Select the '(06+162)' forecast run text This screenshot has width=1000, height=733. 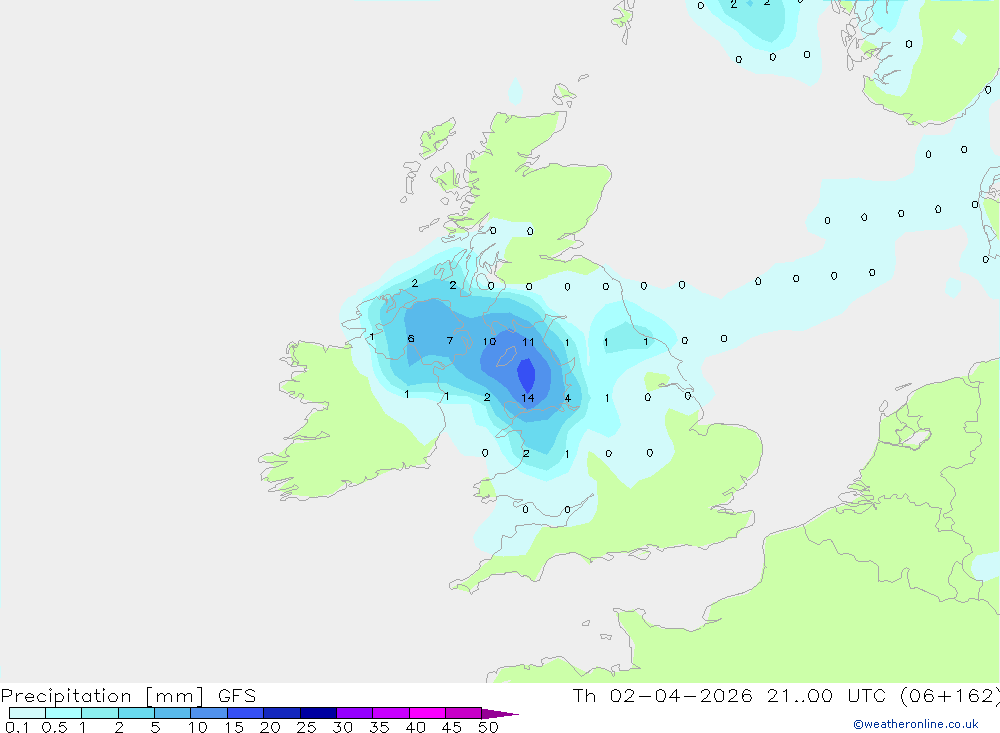click(950, 696)
